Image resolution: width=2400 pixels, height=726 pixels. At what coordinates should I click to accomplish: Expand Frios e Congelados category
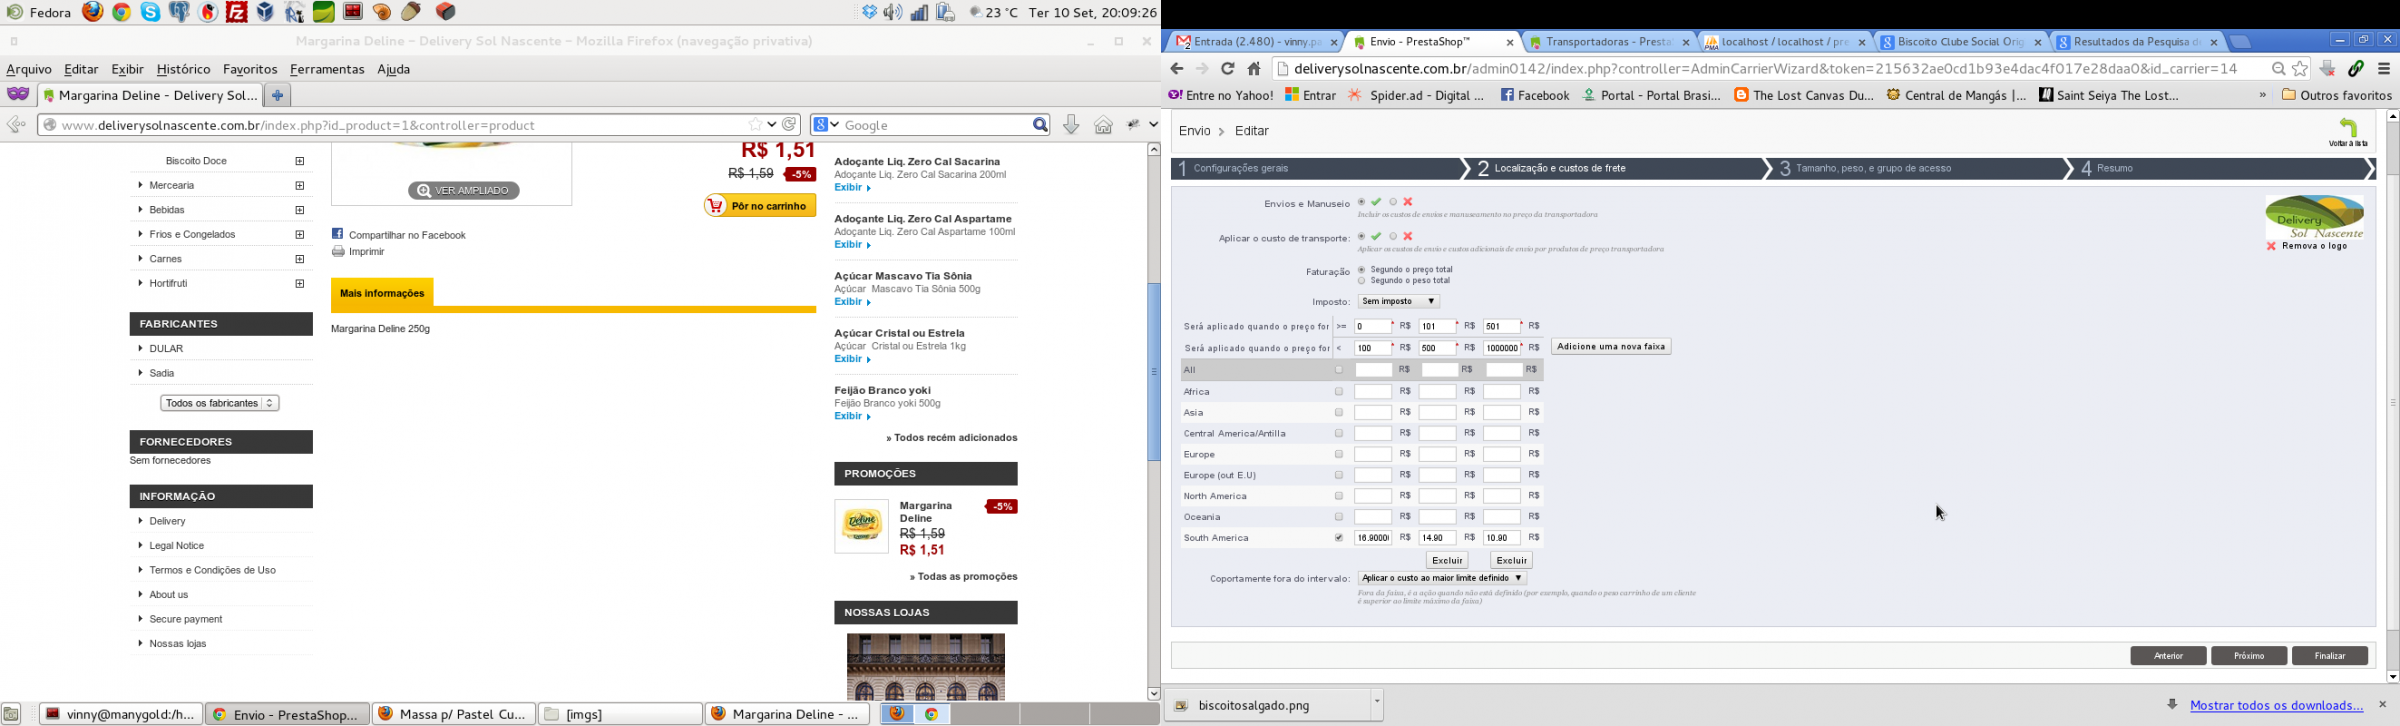point(300,234)
